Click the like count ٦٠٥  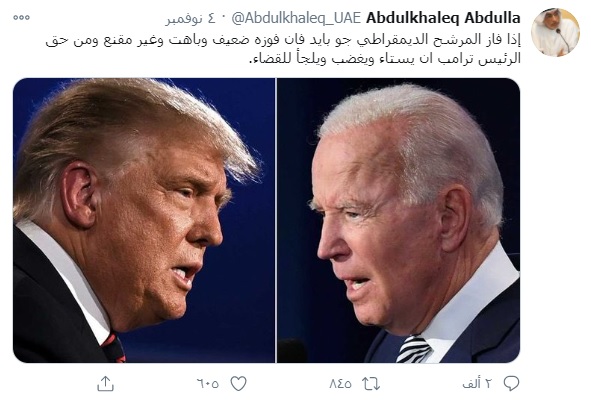tap(208, 384)
